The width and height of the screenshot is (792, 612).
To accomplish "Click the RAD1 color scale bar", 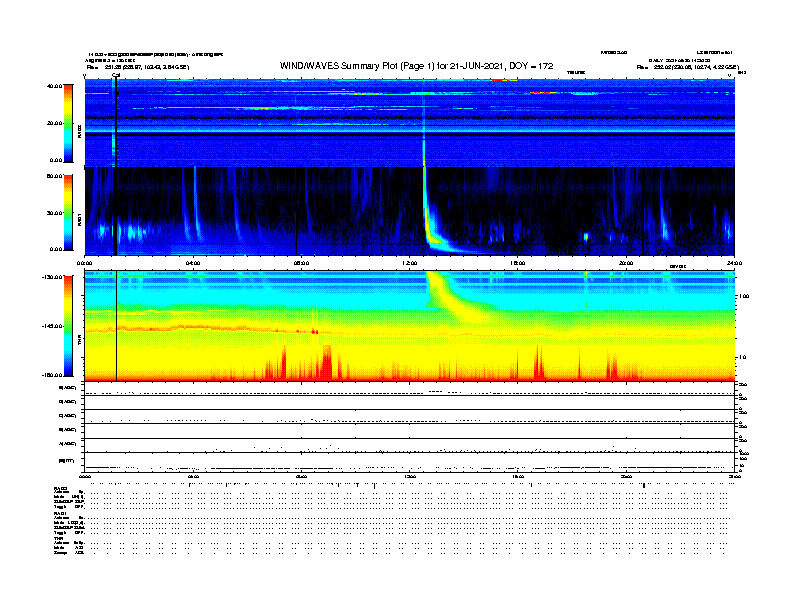I will pyautogui.click(x=68, y=213).
